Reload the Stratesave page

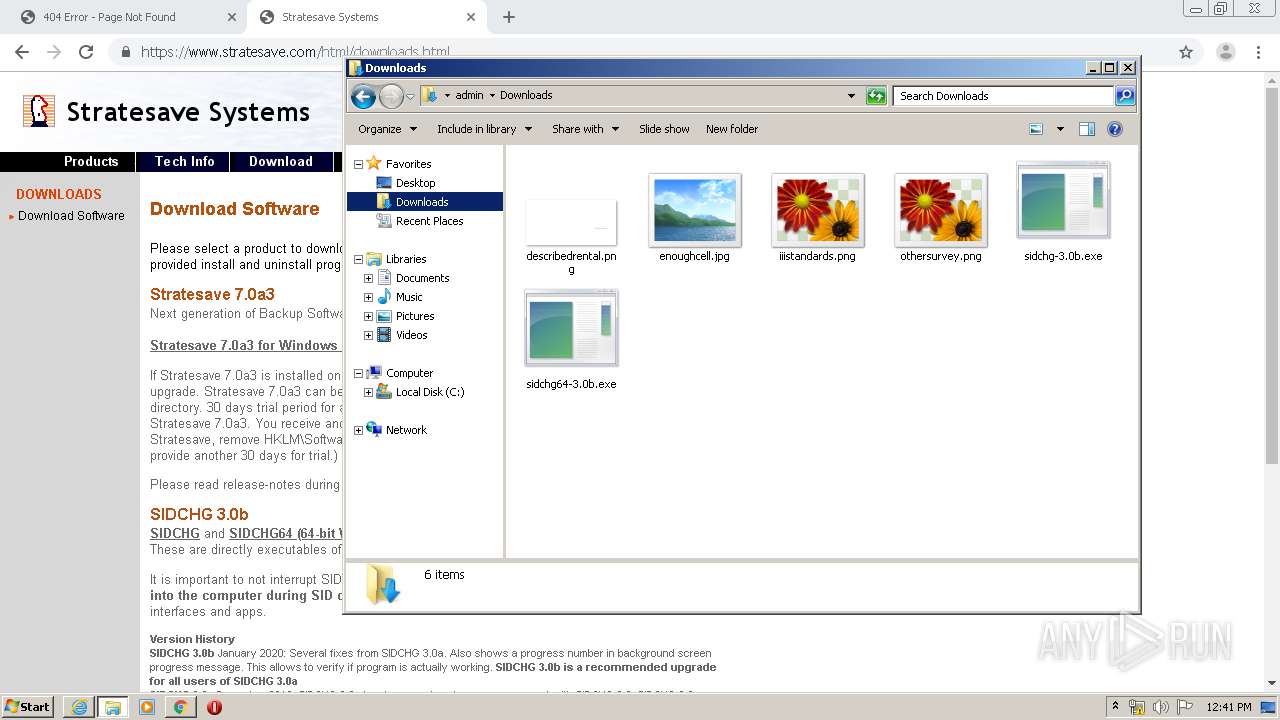(86, 52)
